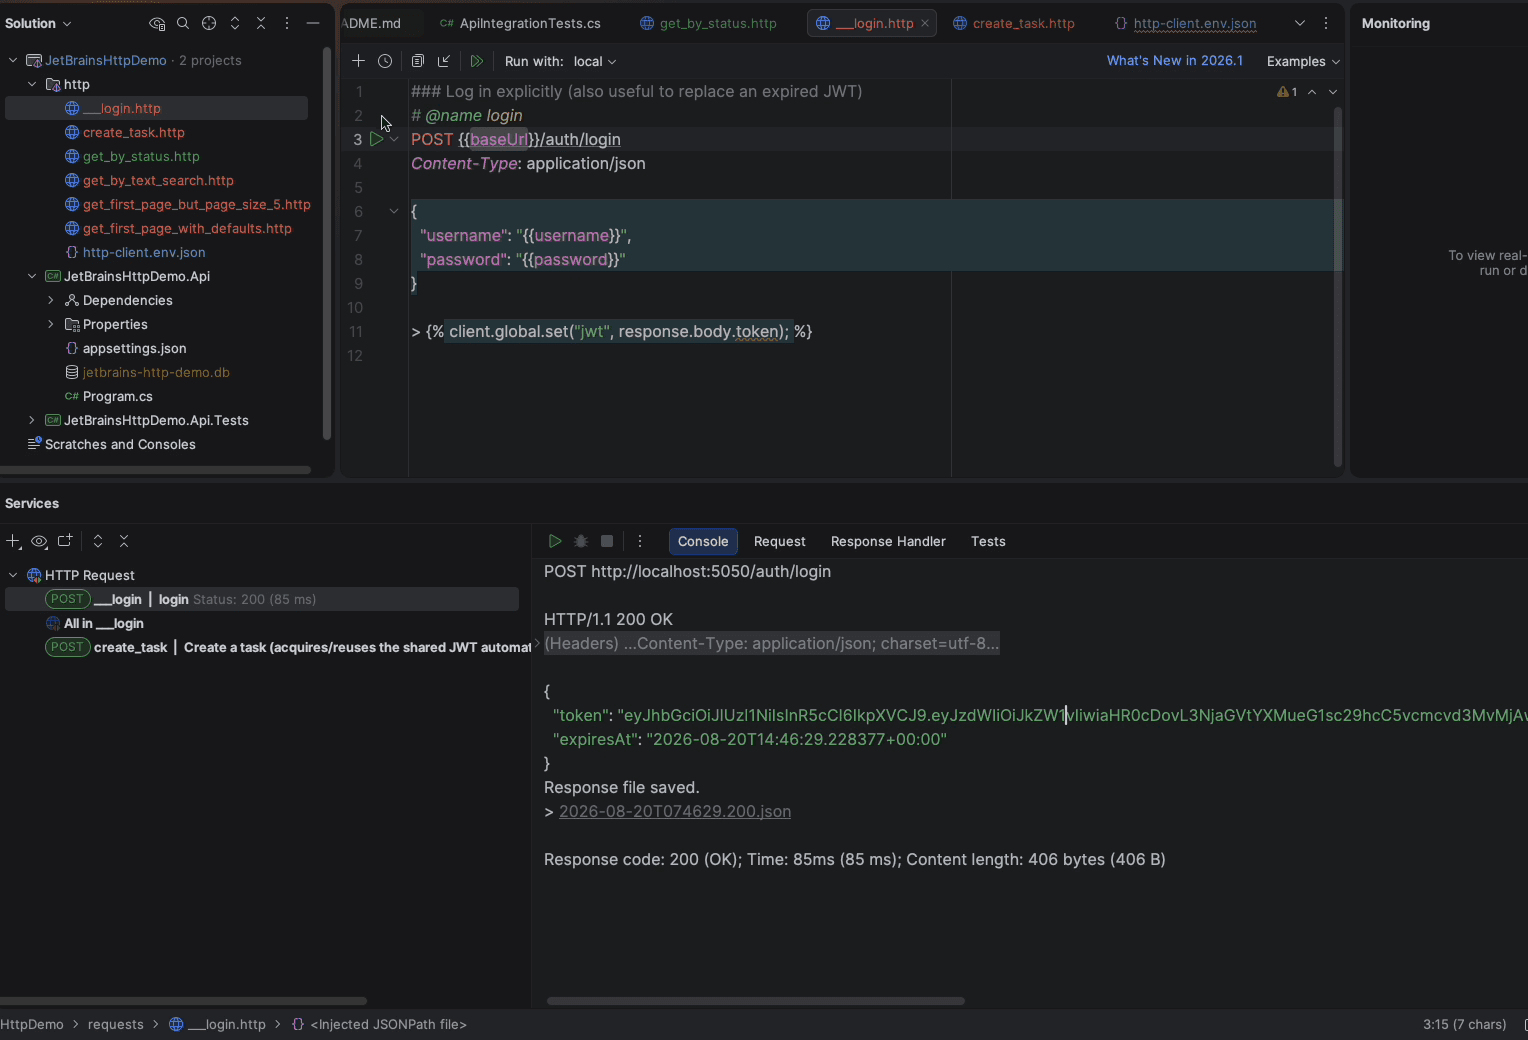Fold the request block at line 3
The image size is (1528, 1040).
point(394,139)
